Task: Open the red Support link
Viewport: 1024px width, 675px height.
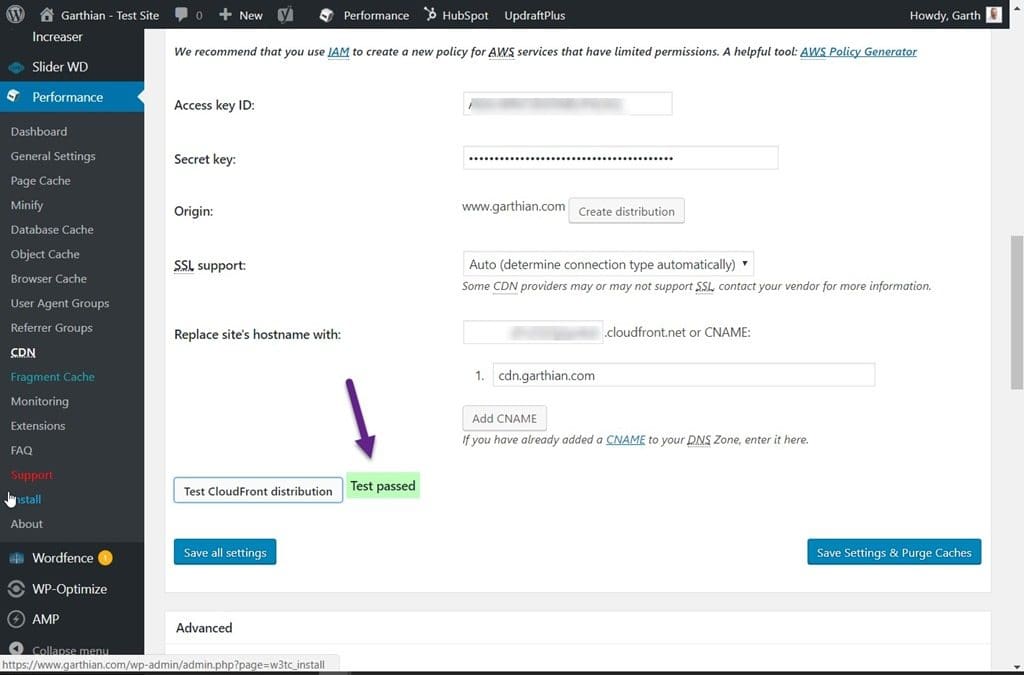Action: pyautogui.click(x=31, y=475)
